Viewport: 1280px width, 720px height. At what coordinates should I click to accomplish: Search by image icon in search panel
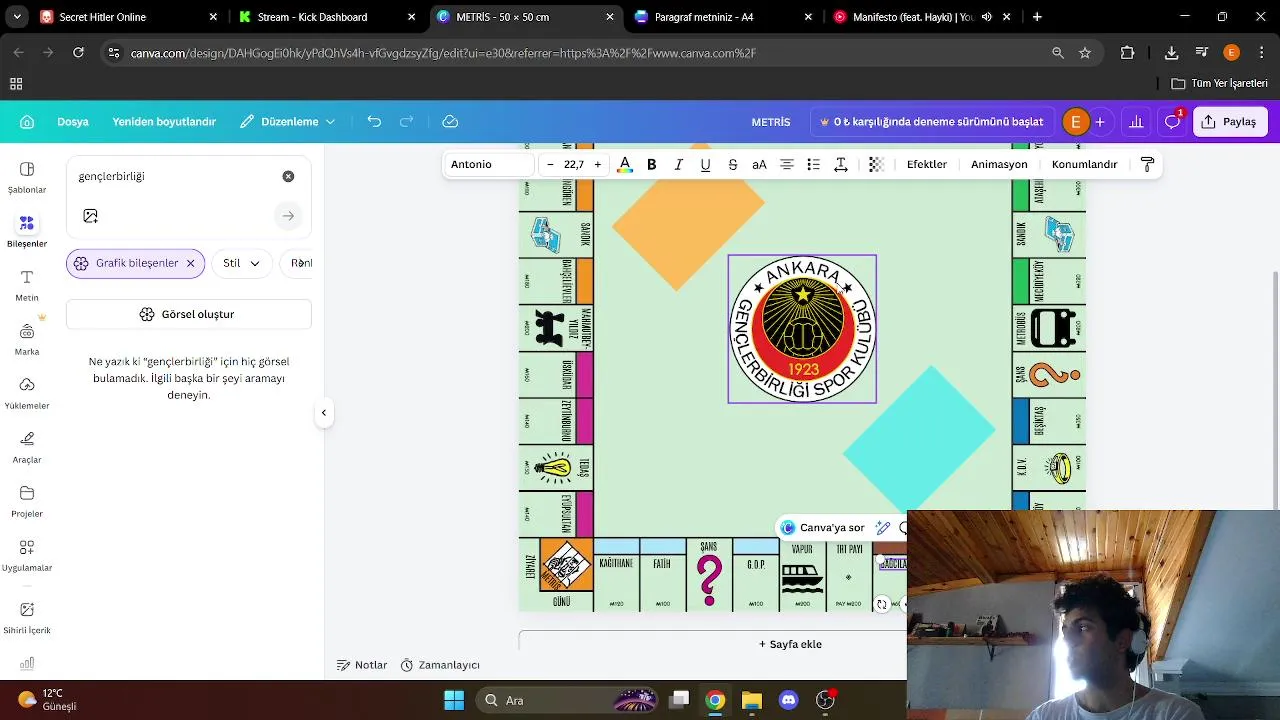pos(91,216)
